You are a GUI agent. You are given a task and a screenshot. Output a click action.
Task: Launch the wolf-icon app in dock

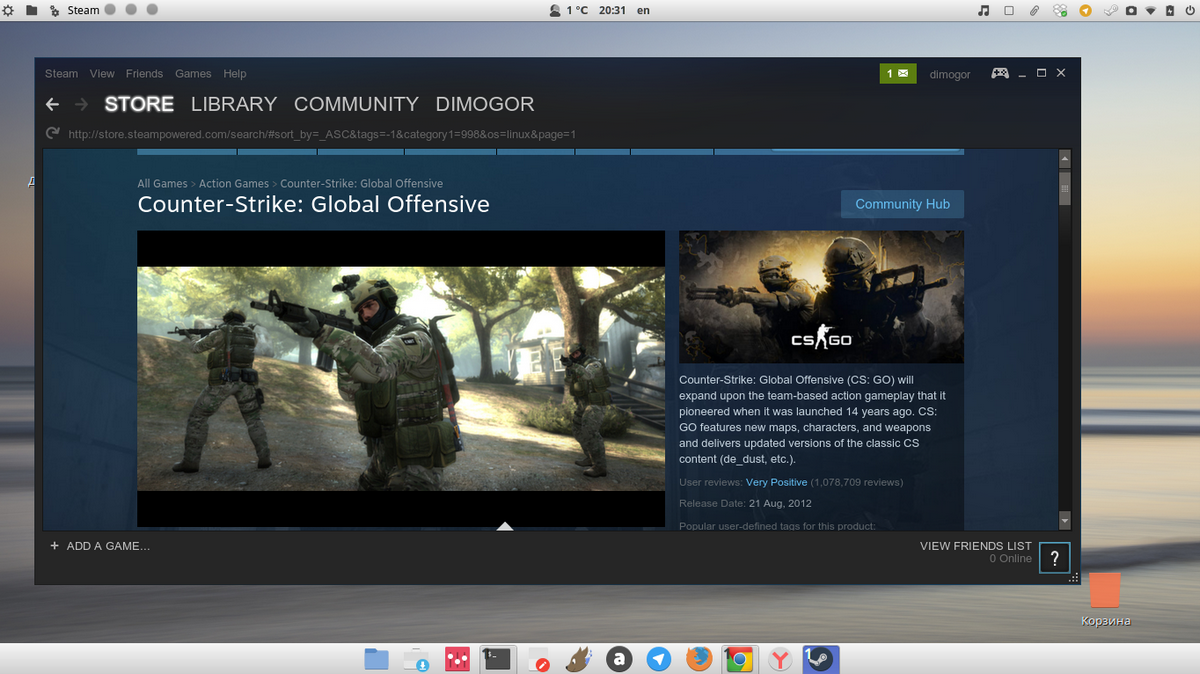(579, 659)
